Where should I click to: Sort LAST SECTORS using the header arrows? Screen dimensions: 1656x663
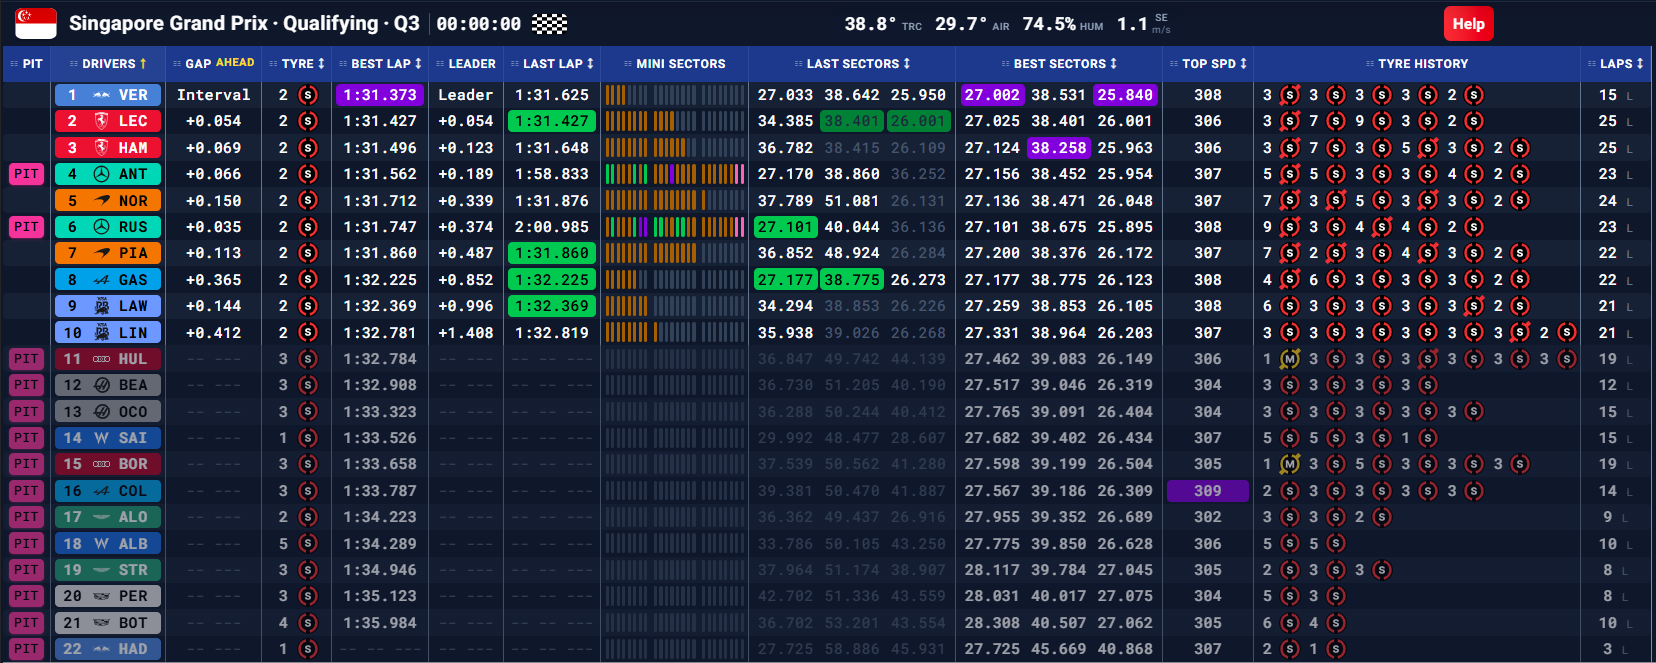pos(907,64)
